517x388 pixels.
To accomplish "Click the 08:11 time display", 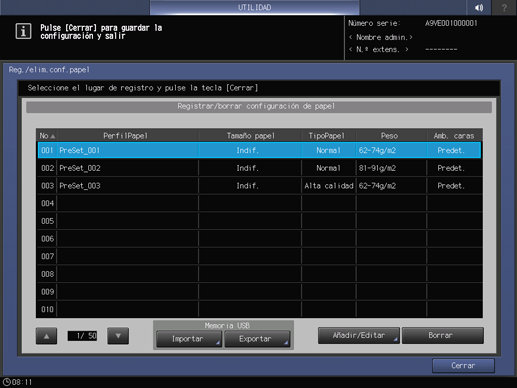I will coord(22,382).
